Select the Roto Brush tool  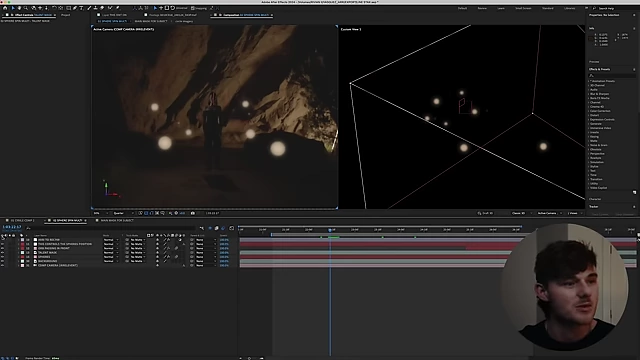click(x=110, y=8)
